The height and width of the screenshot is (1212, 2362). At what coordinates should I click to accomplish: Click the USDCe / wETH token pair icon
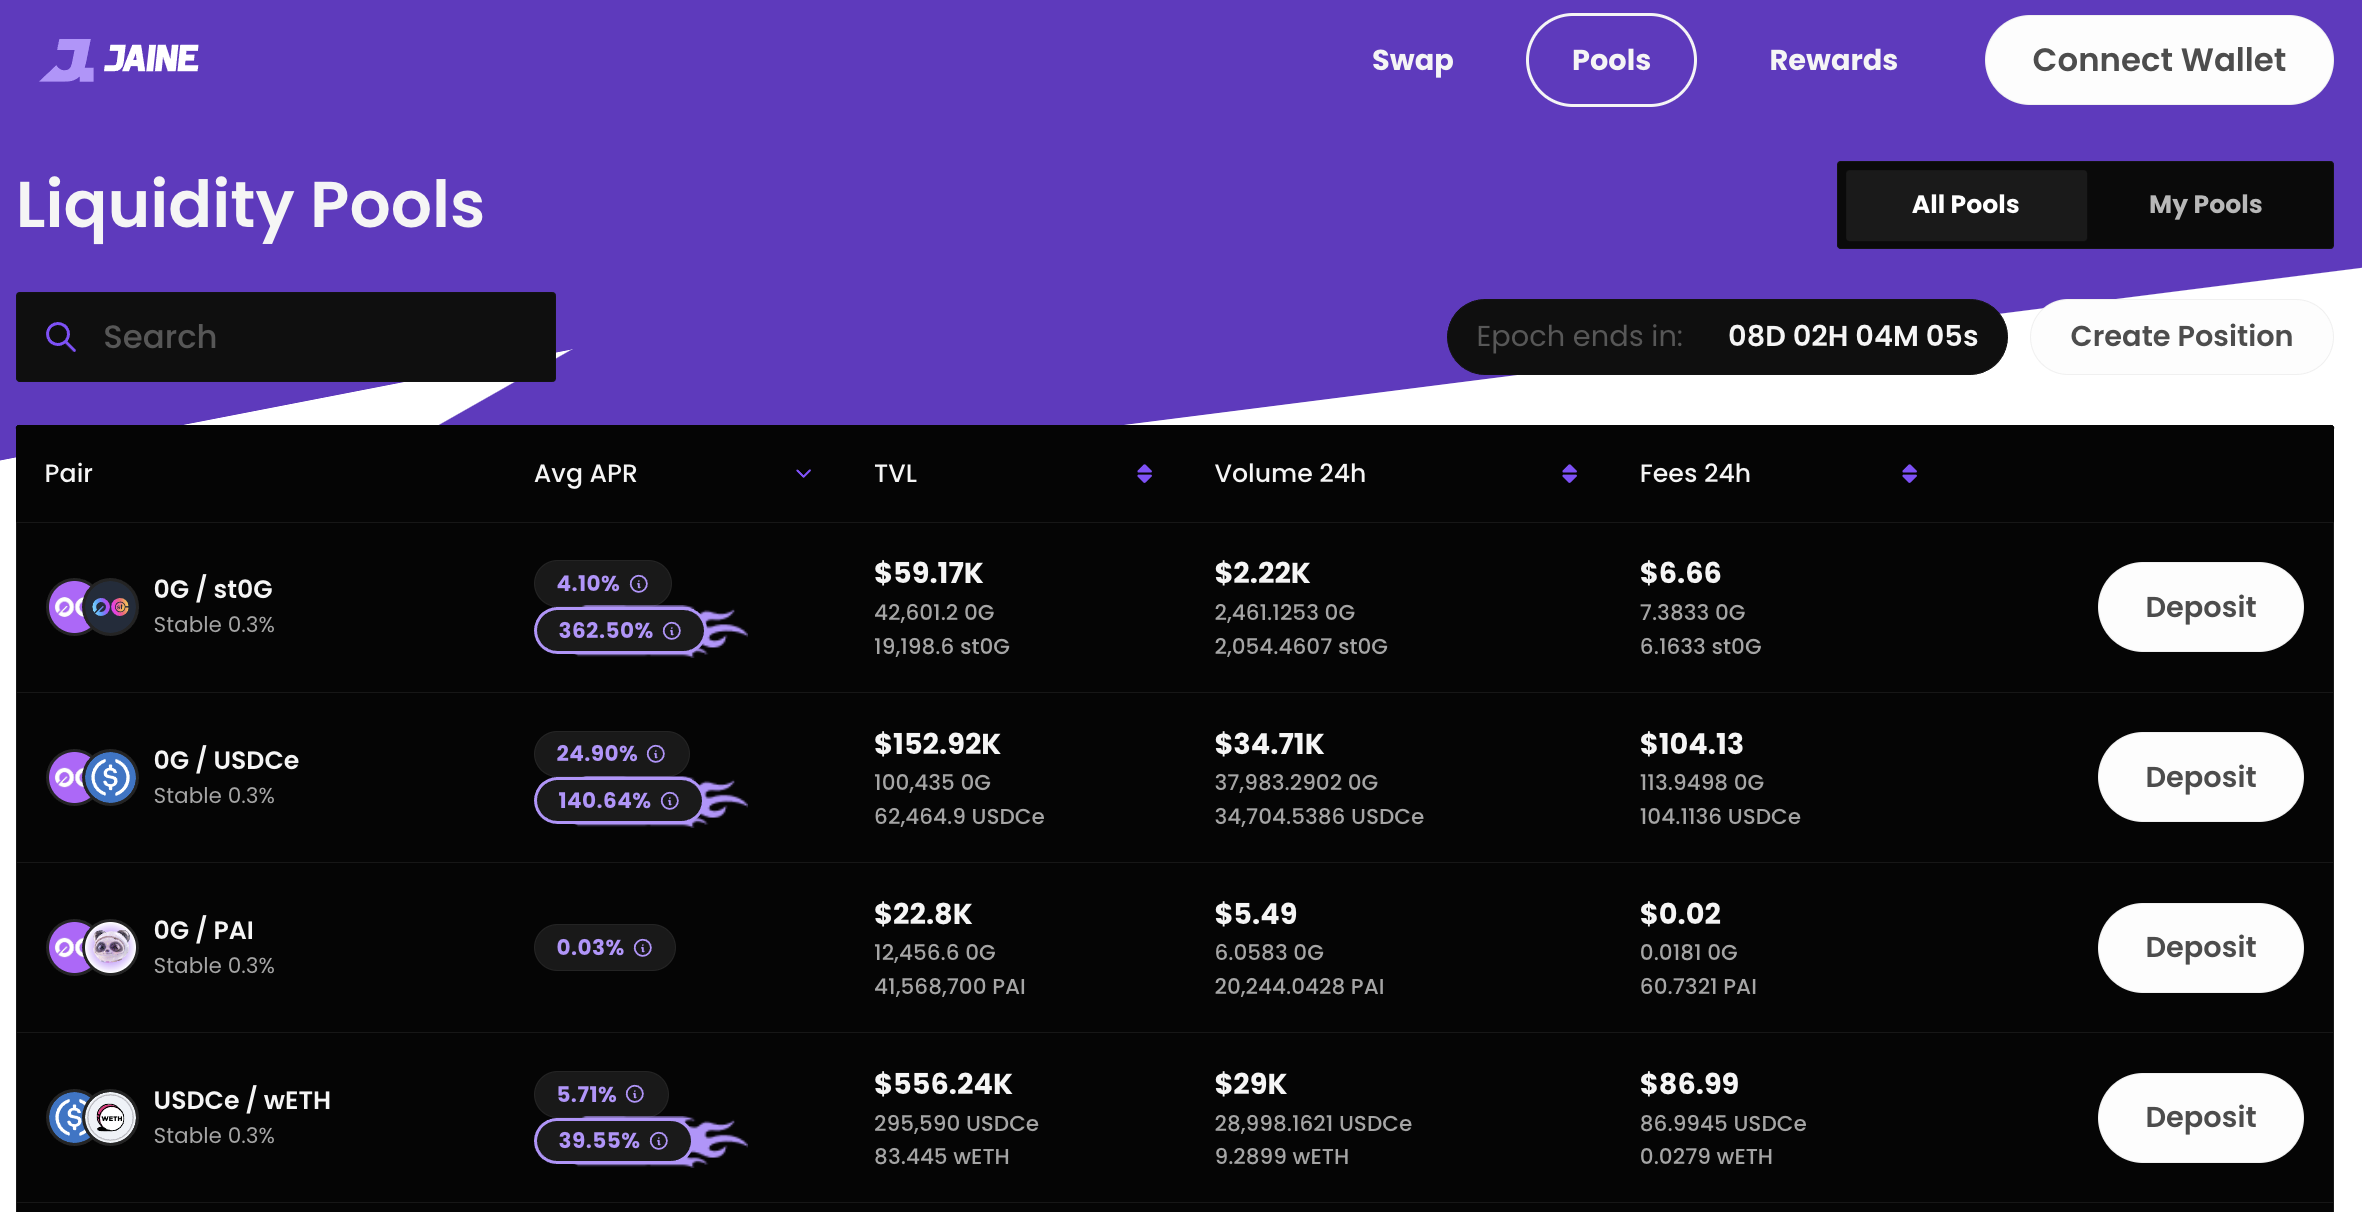pyautogui.click(x=92, y=1117)
